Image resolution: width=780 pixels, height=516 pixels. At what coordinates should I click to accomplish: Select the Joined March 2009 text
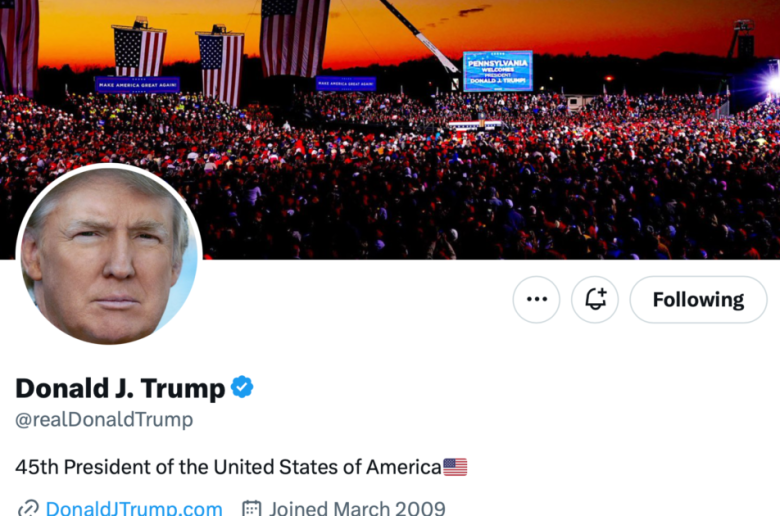pos(357,508)
